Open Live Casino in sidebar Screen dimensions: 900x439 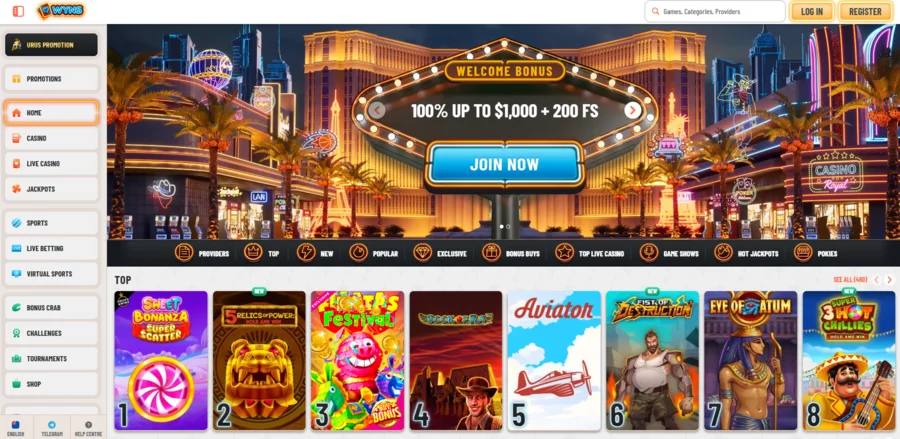(x=52, y=164)
